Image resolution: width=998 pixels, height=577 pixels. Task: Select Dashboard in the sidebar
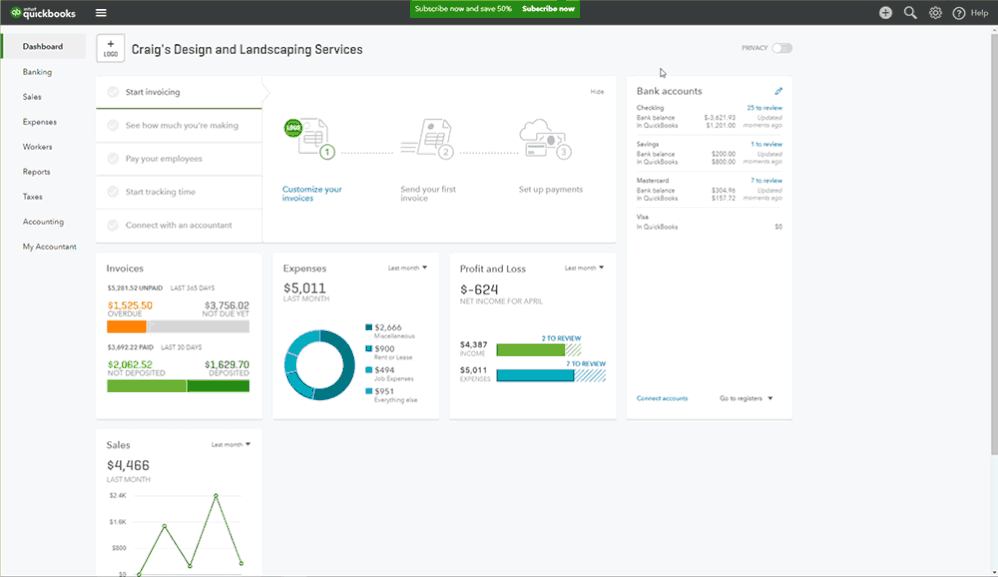click(43, 46)
